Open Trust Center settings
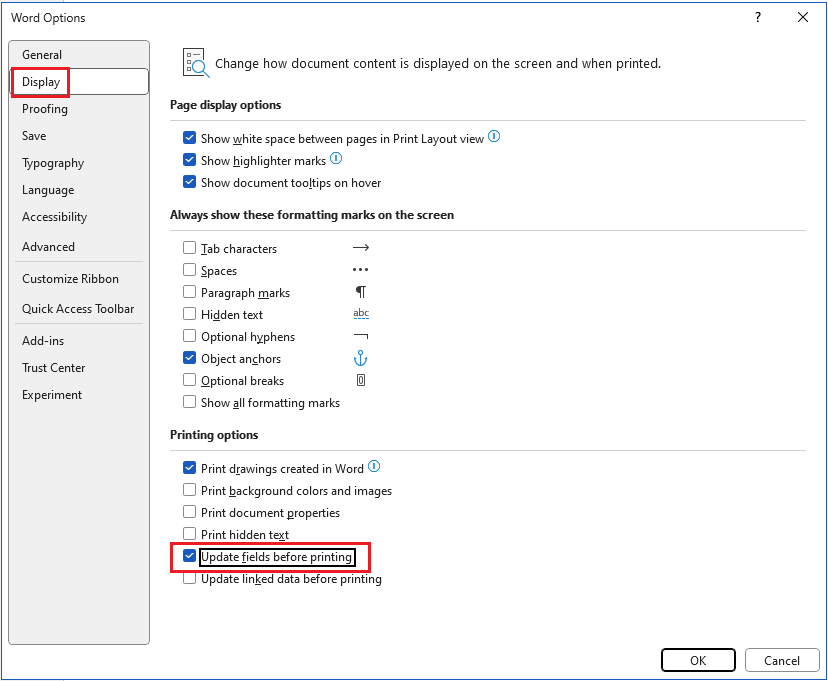828x681 pixels. point(79,368)
